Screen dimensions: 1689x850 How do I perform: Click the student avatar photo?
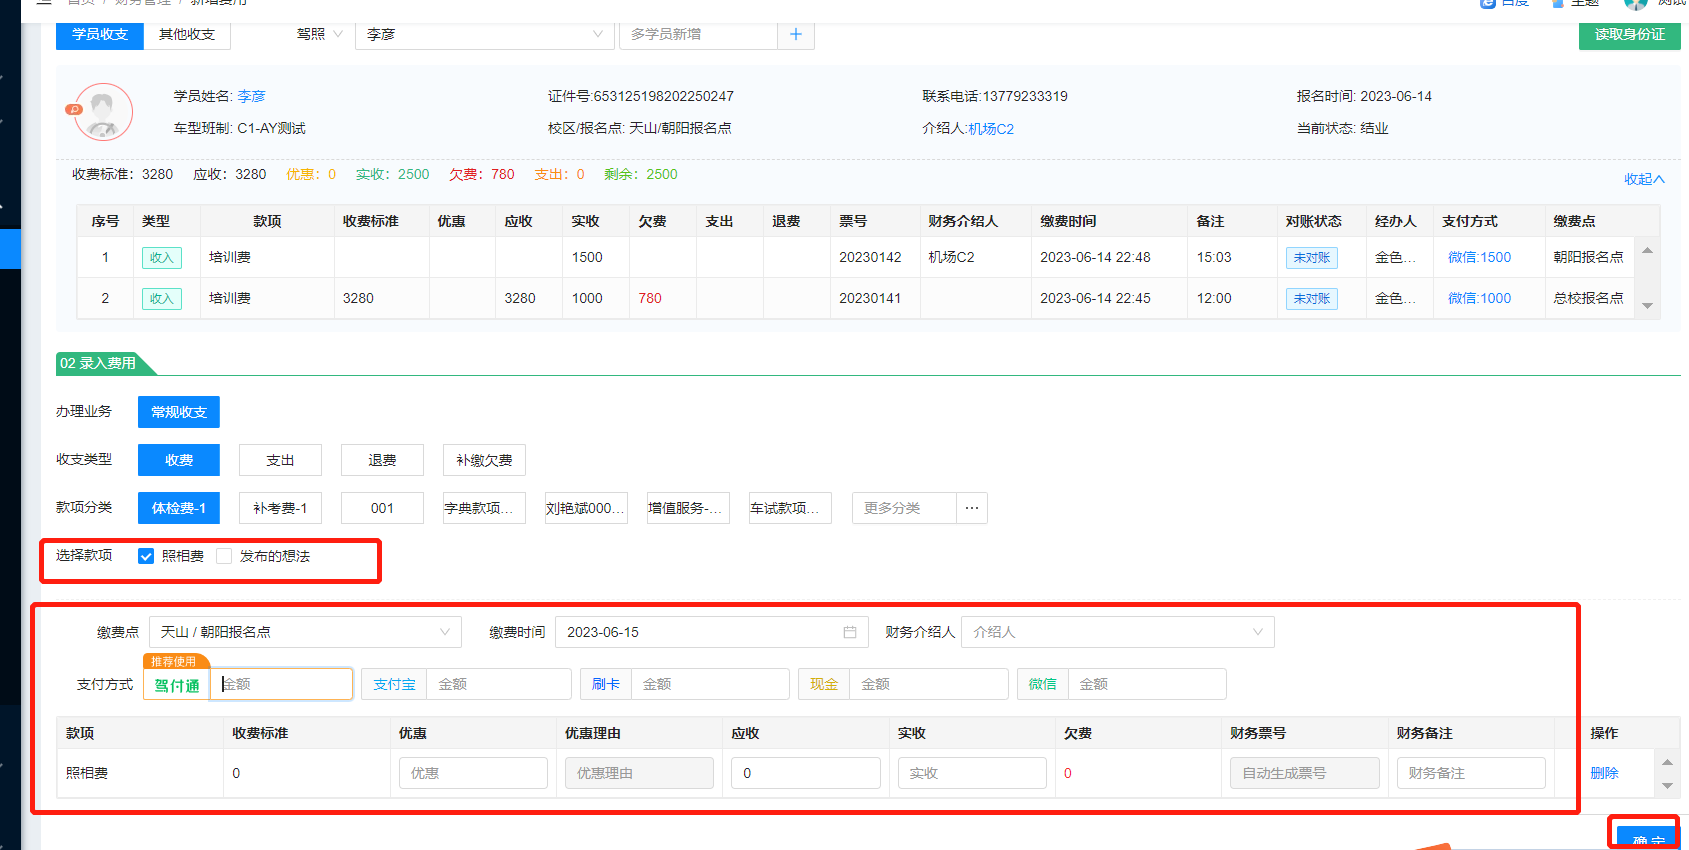(103, 112)
